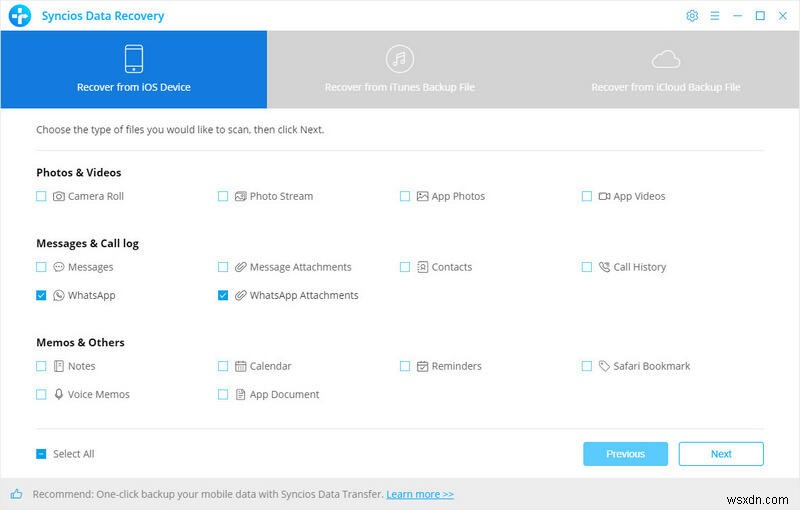The height and width of the screenshot is (510, 800).
Task: Click the Syncios Data Recovery title
Action: [x=103, y=16]
